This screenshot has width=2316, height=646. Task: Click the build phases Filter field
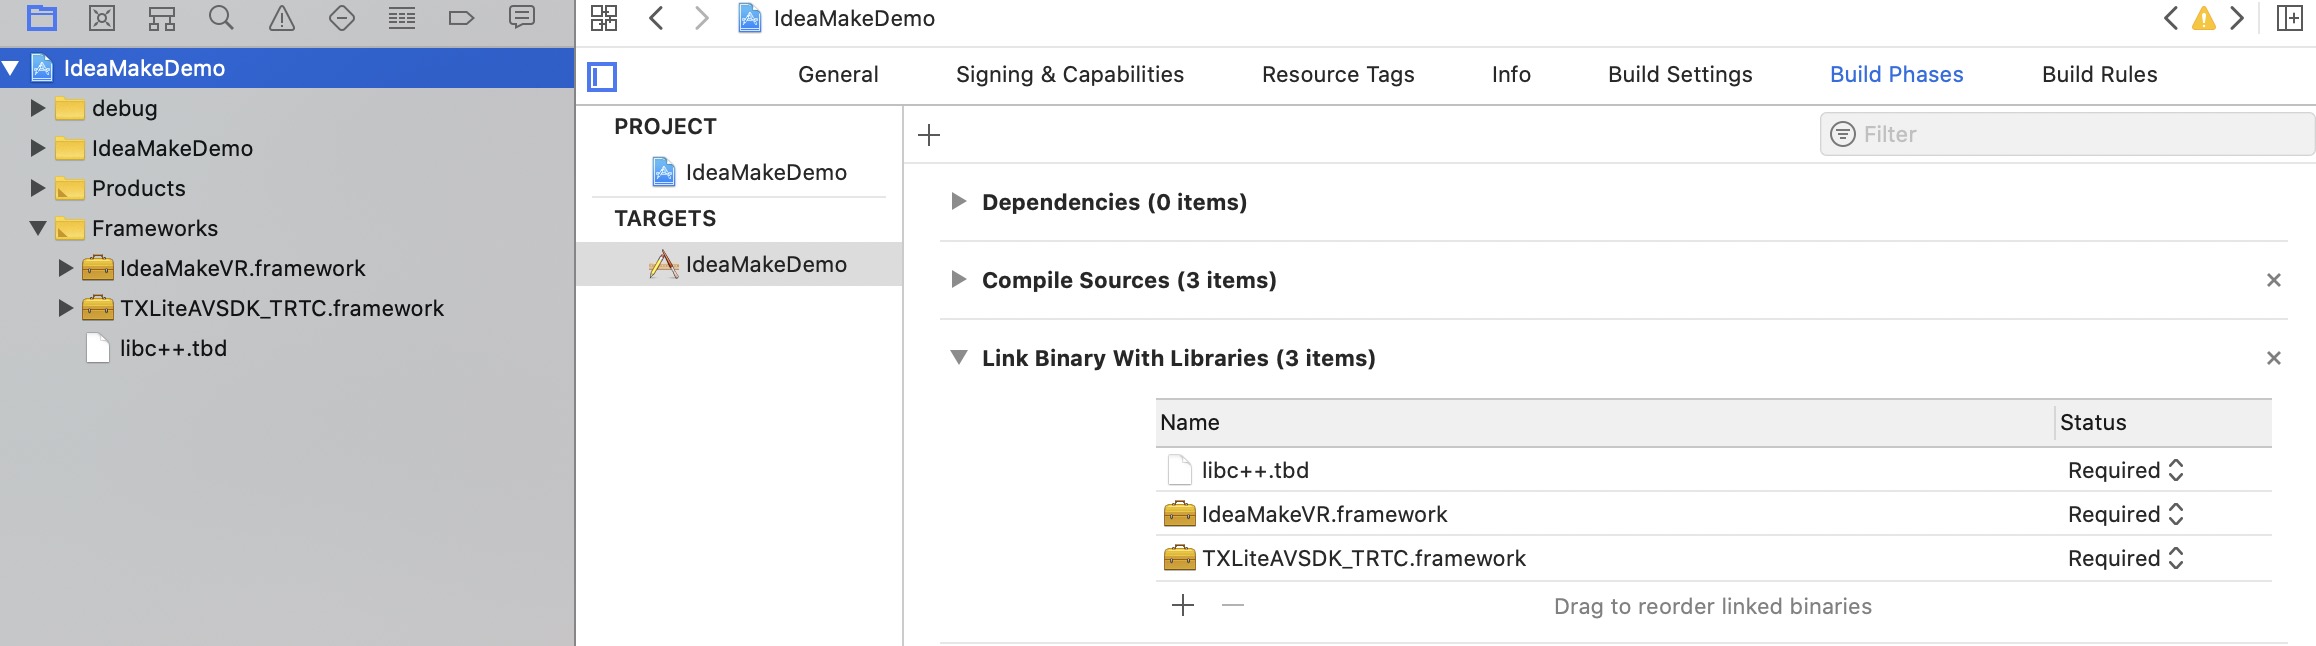[x=2080, y=134]
